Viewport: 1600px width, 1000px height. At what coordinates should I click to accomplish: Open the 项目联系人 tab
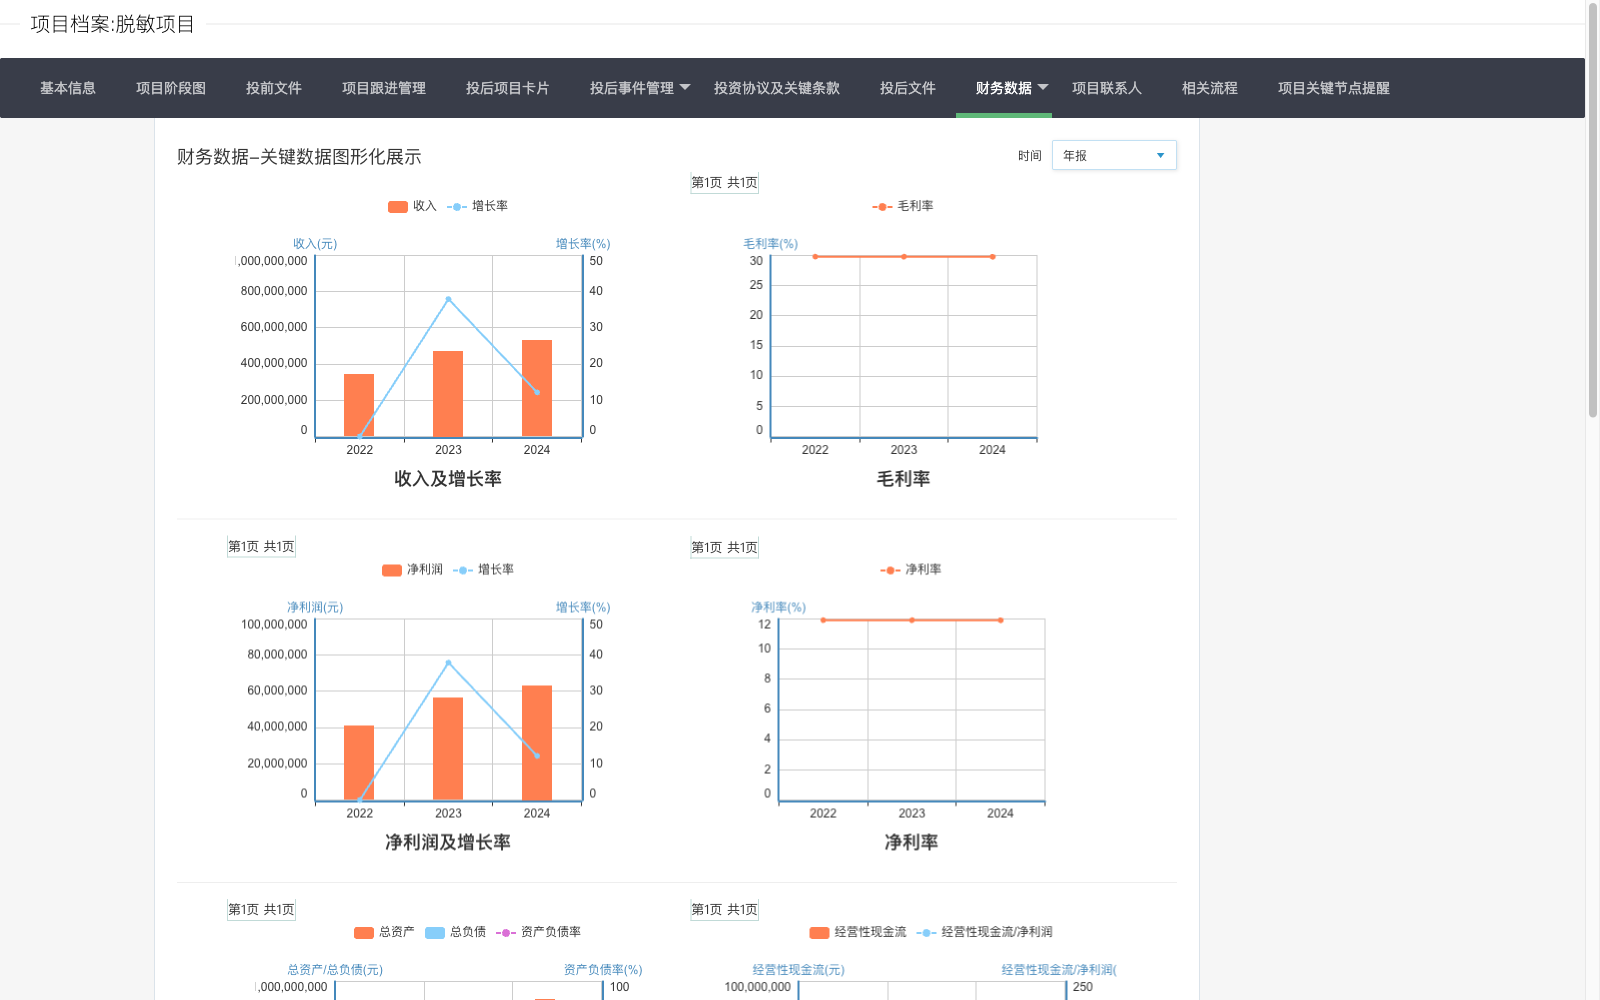tap(1106, 88)
